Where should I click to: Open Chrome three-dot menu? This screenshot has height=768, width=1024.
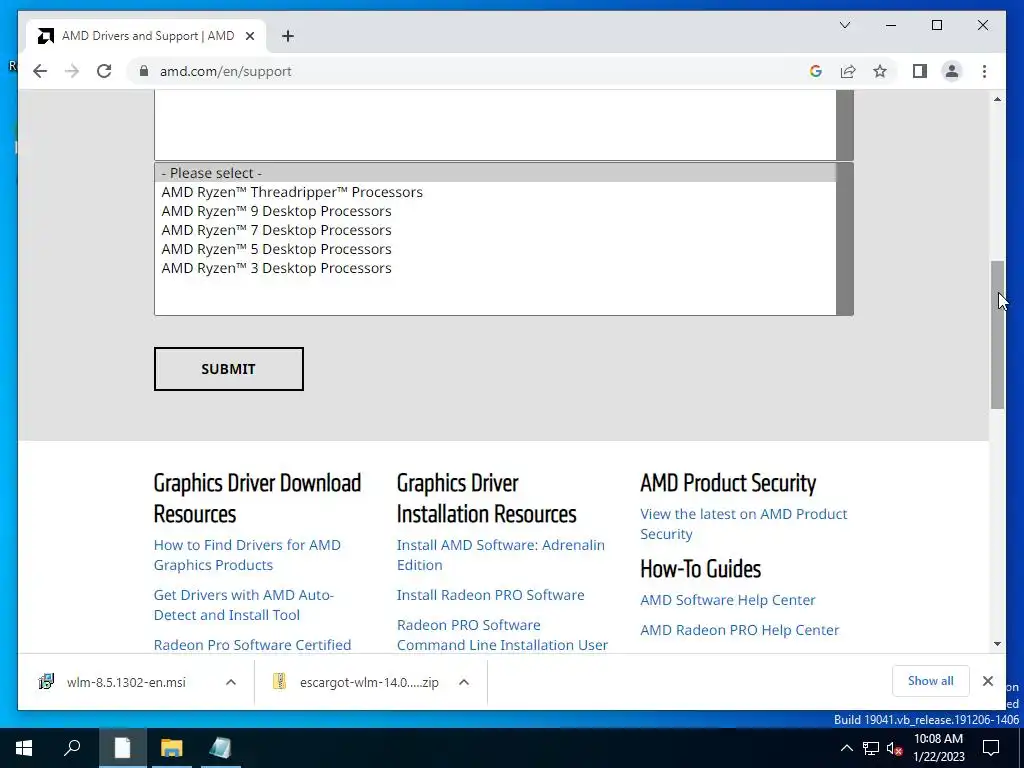click(984, 71)
